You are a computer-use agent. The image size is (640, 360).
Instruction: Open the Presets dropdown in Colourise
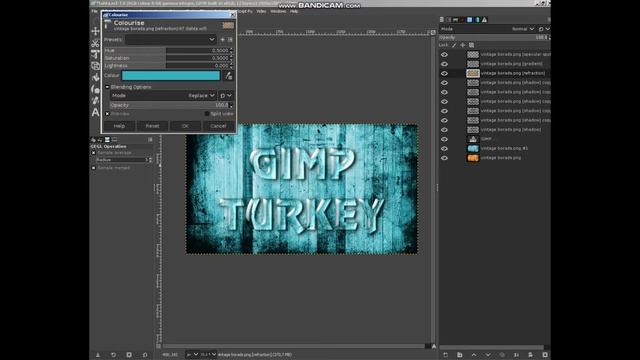(171, 40)
